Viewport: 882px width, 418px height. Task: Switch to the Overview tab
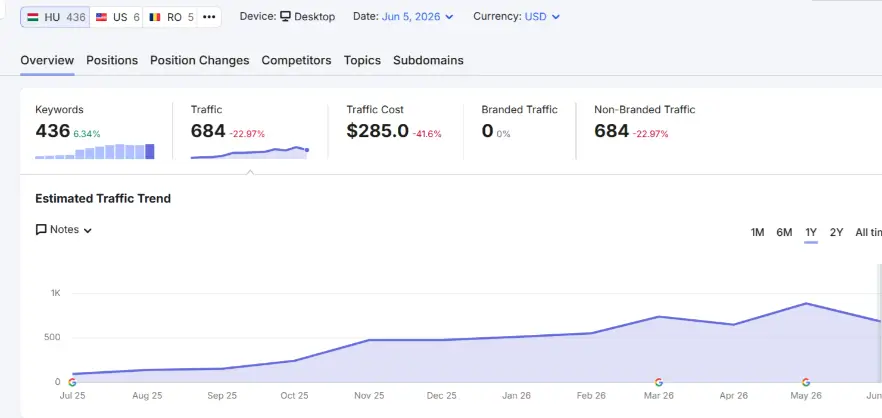[47, 60]
